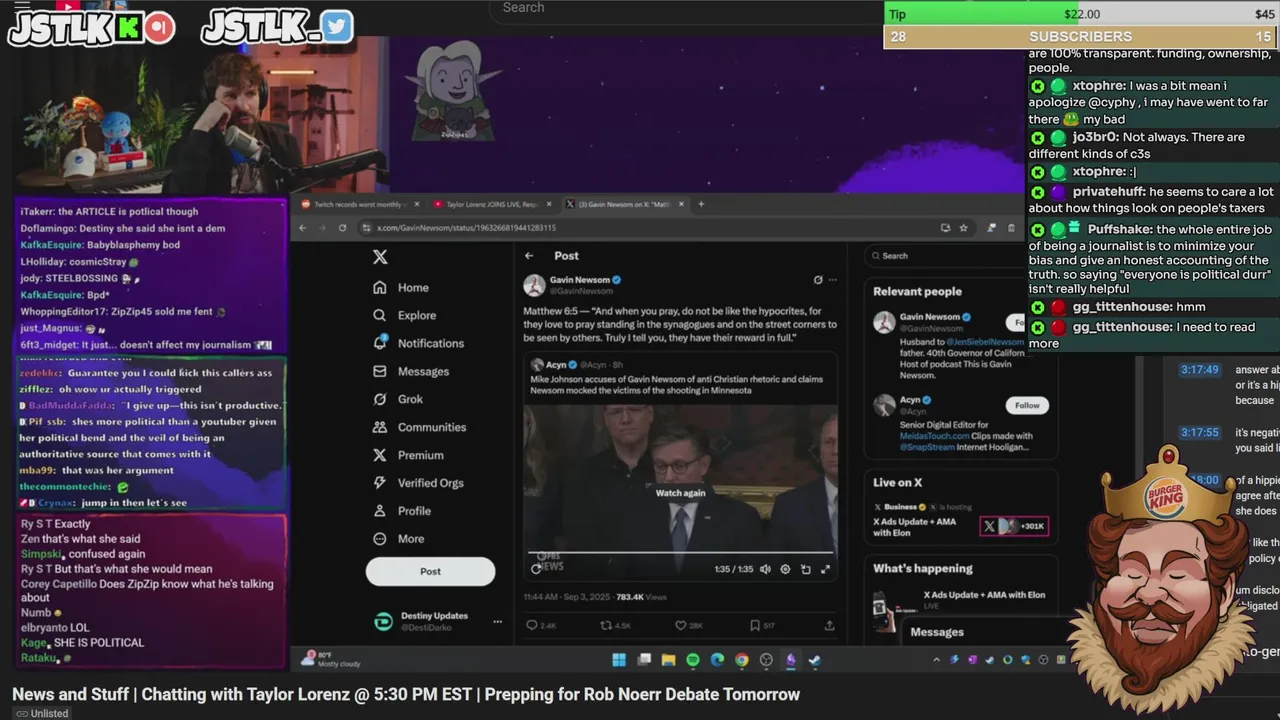Screen dimensions: 1280x720
Task: Open Steam from the taskbar
Action: point(815,660)
